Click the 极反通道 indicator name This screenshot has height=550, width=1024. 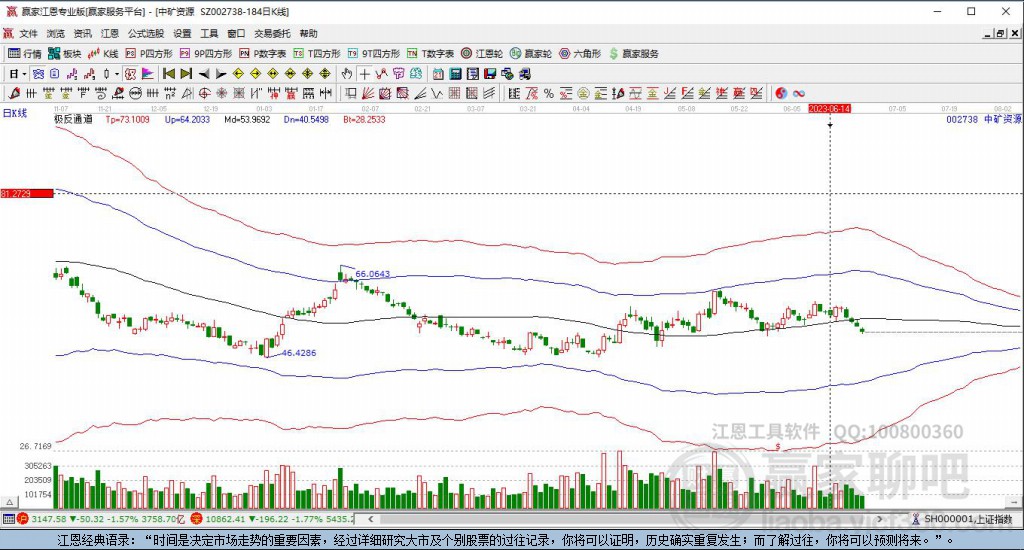(x=73, y=120)
